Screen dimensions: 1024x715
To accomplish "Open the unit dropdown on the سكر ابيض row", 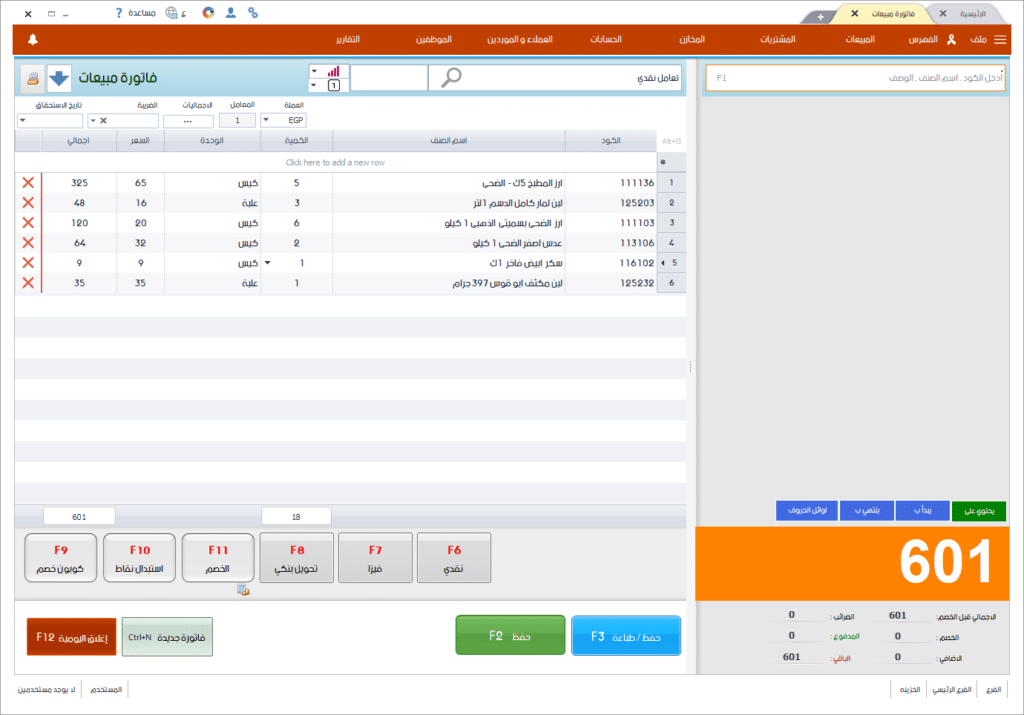I will point(266,263).
